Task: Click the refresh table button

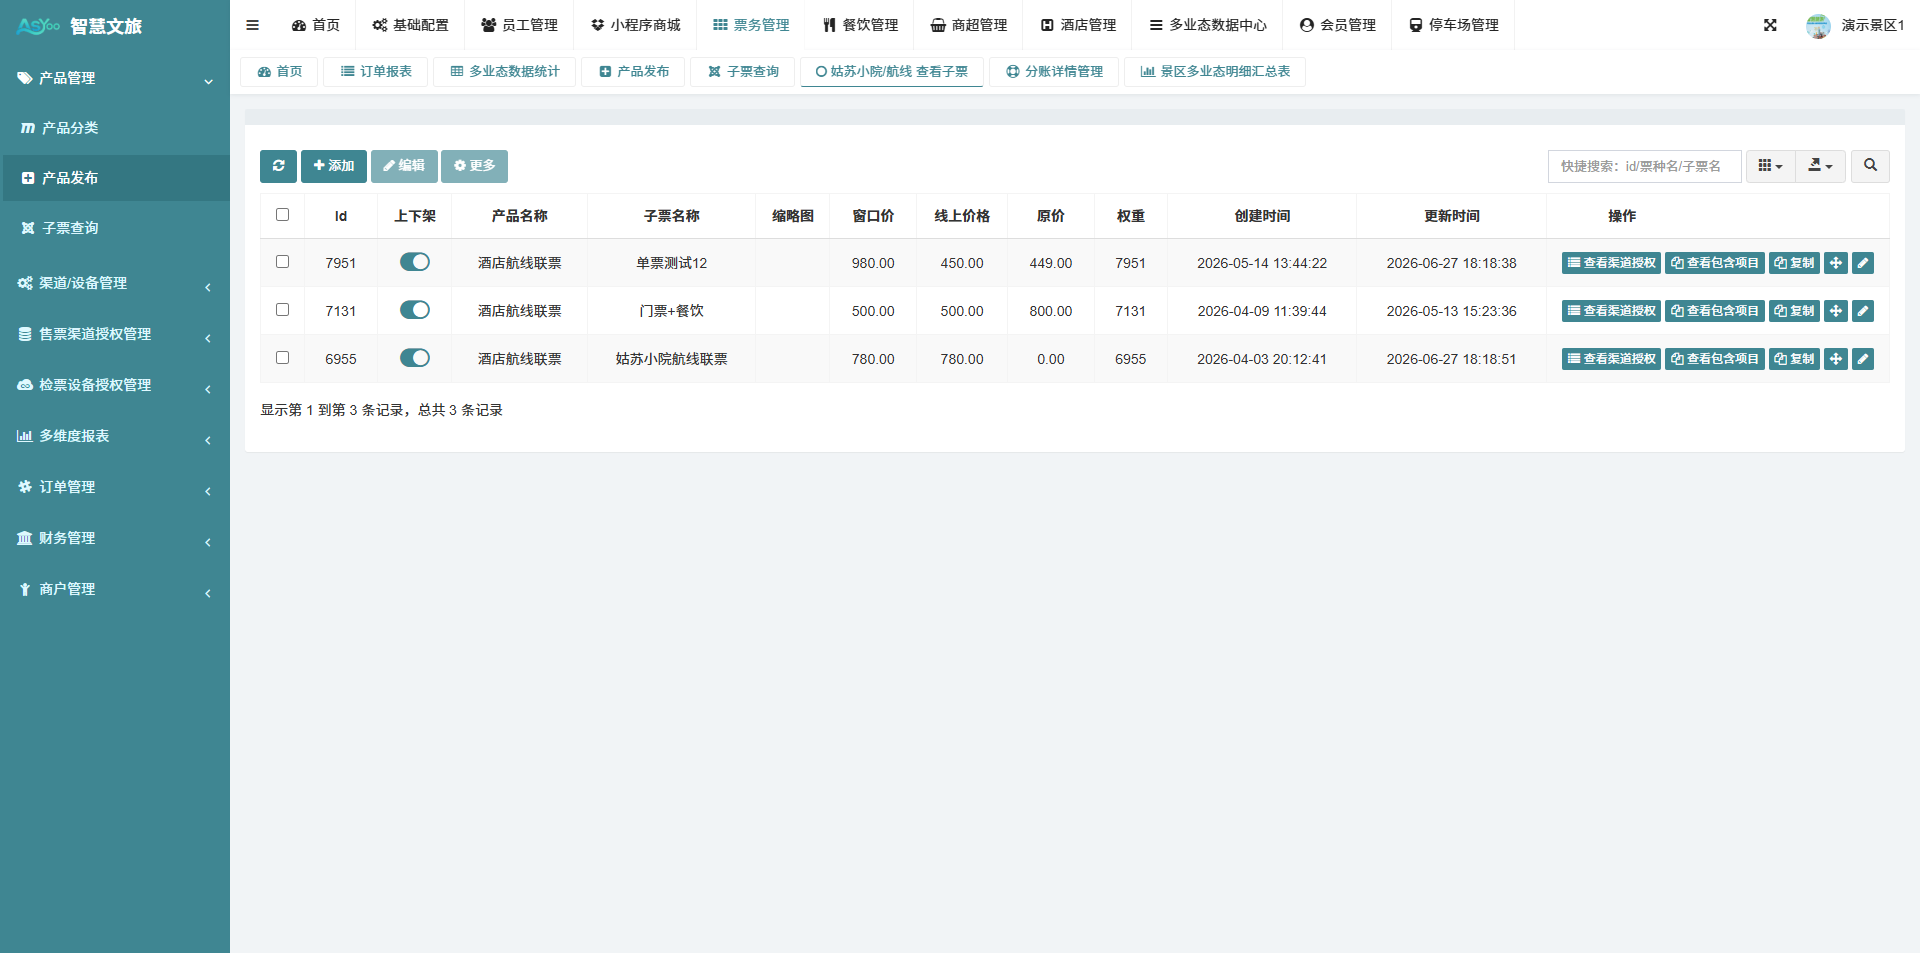Action: [x=278, y=166]
